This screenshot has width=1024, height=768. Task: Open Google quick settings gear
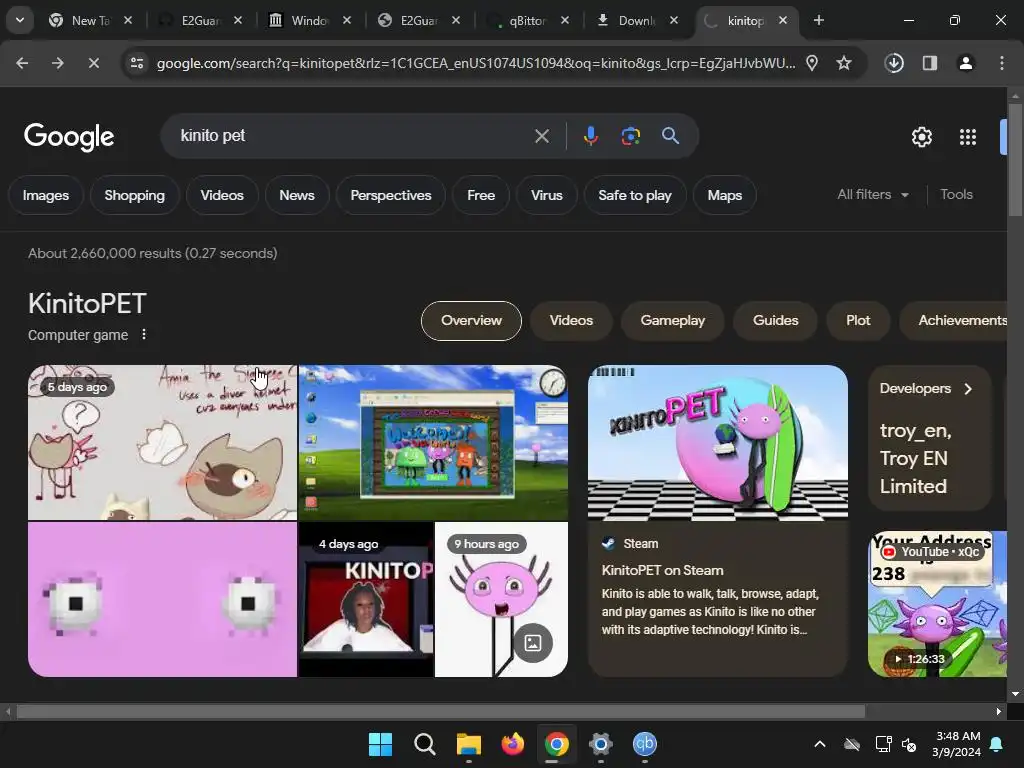pos(921,137)
